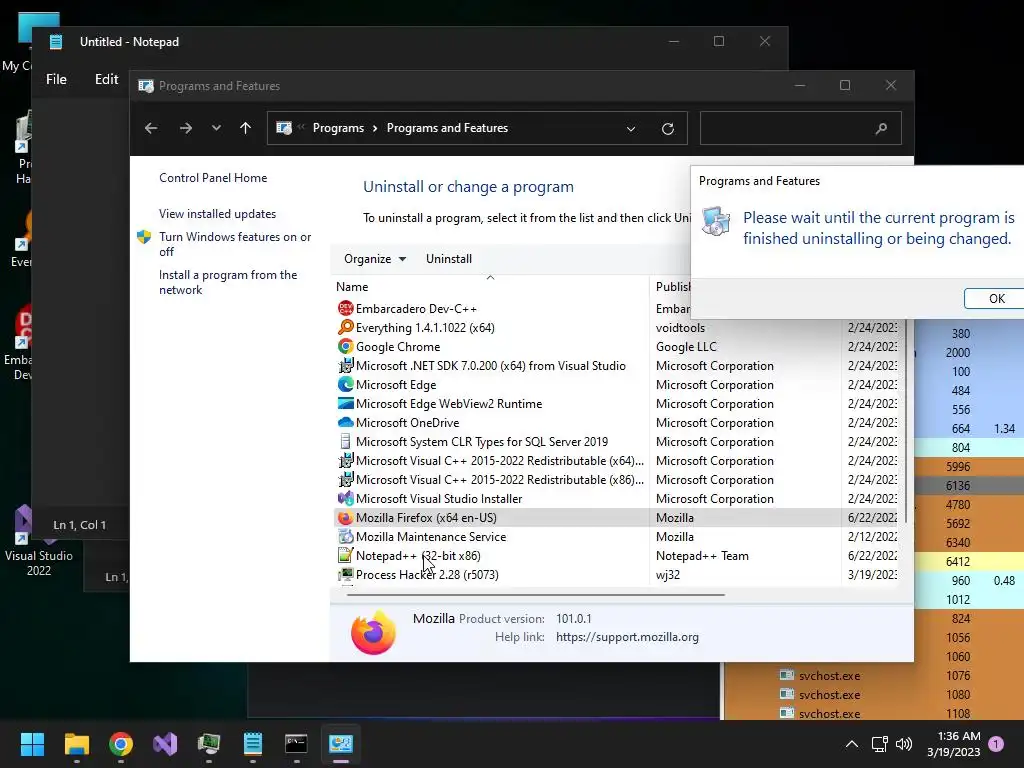Click Uninstall in the command bar
The height and width of the screenshot is (768, 1024).
[x=449, y=259]
